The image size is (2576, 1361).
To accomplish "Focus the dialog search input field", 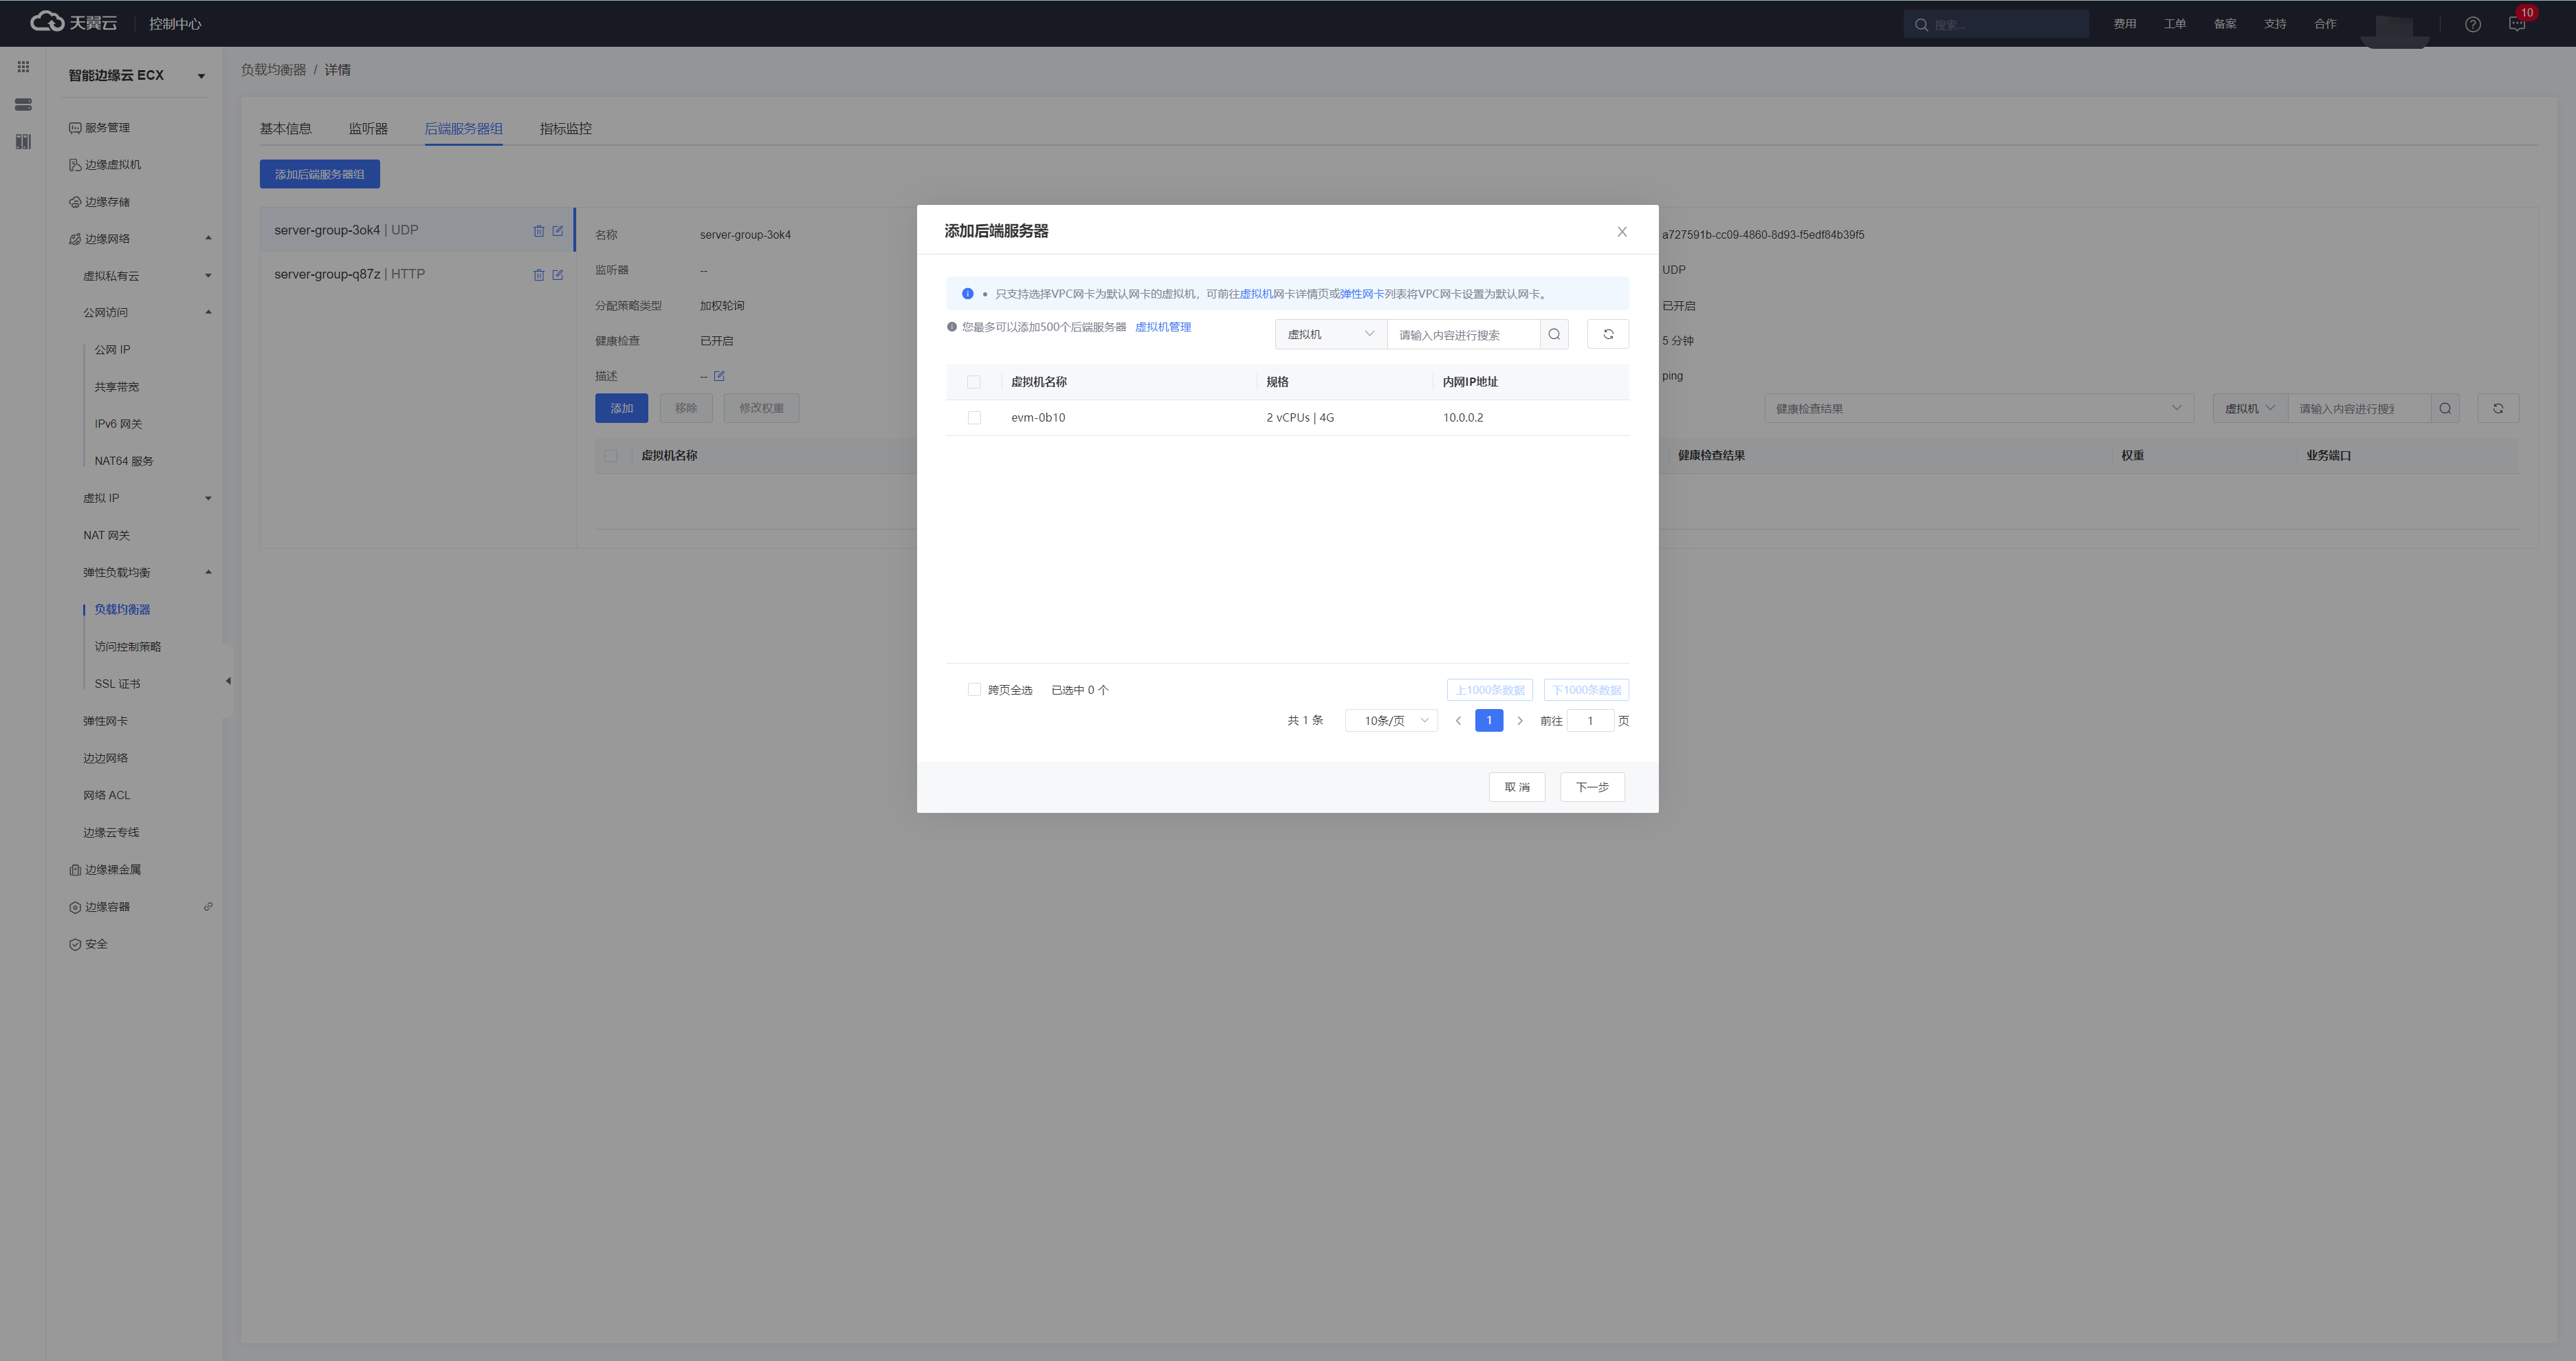I will click(x=1464, y=334).
